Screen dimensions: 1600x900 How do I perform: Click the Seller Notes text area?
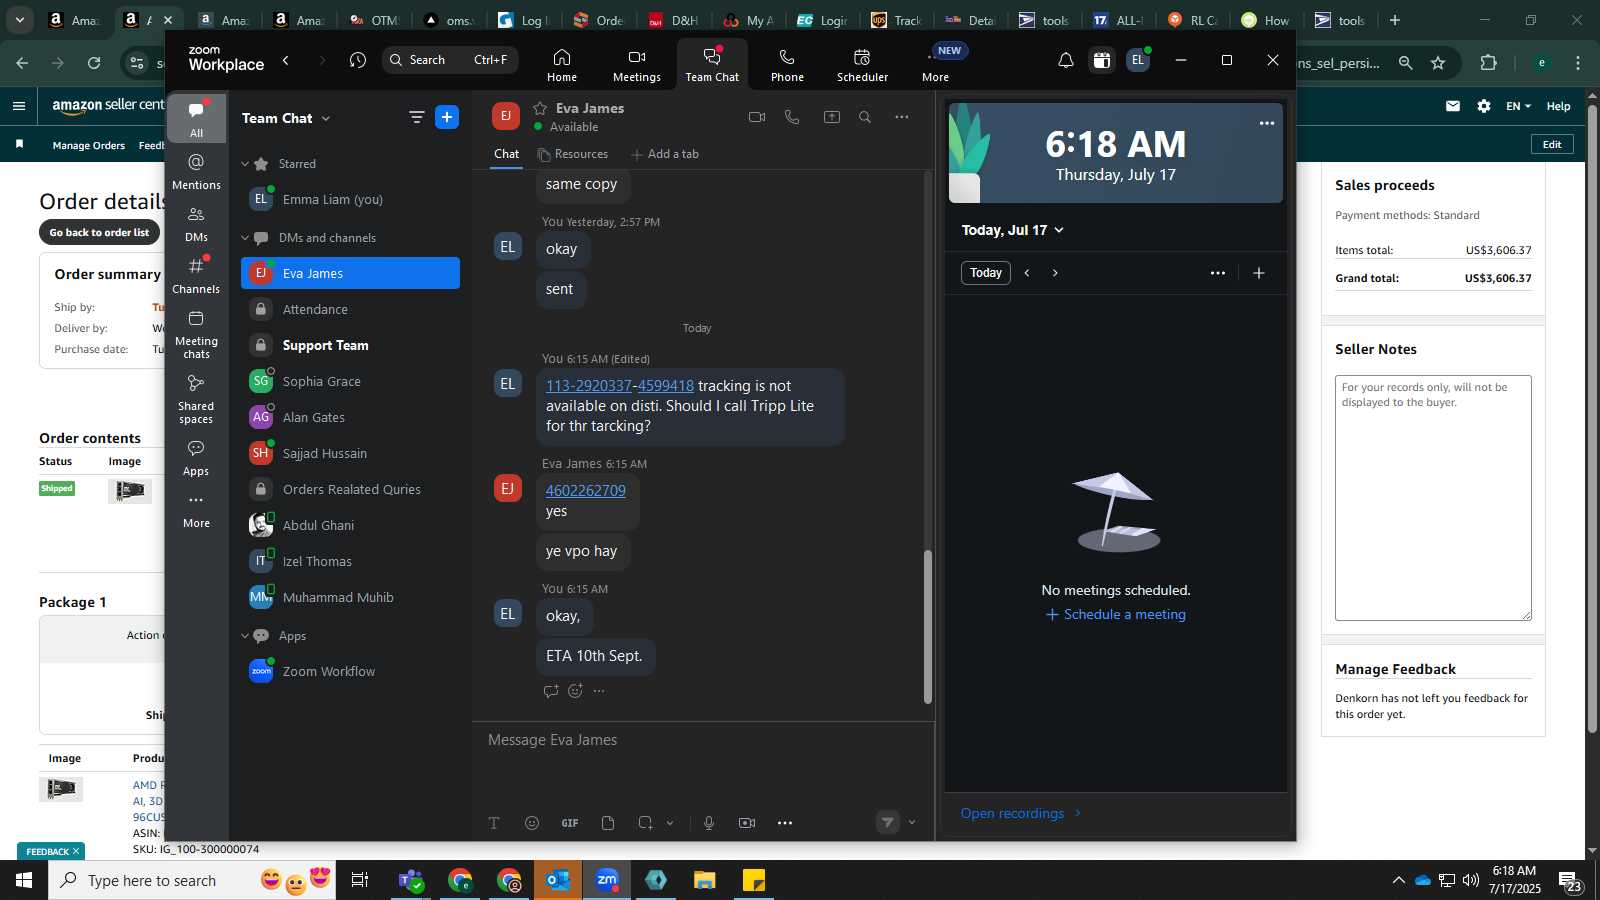coord(1433,498)
